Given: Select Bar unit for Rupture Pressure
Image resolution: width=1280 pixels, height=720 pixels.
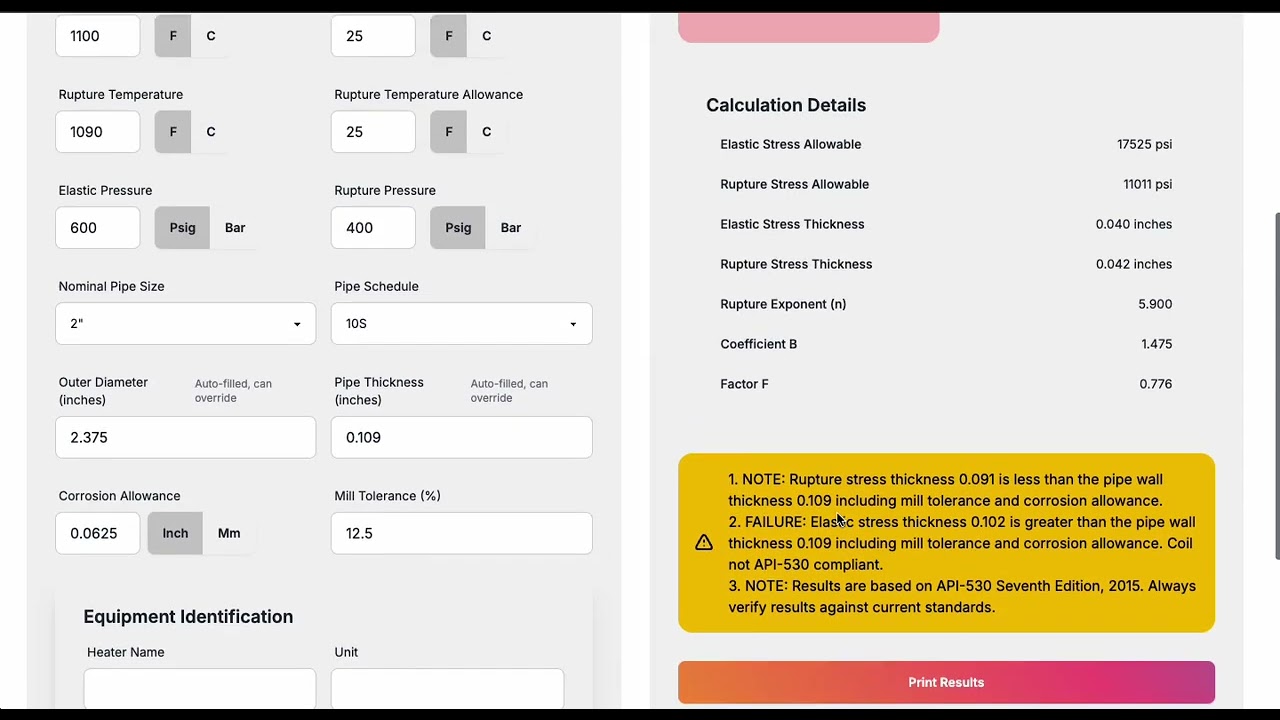Looking at the screenshot, I should pos(511,228).
